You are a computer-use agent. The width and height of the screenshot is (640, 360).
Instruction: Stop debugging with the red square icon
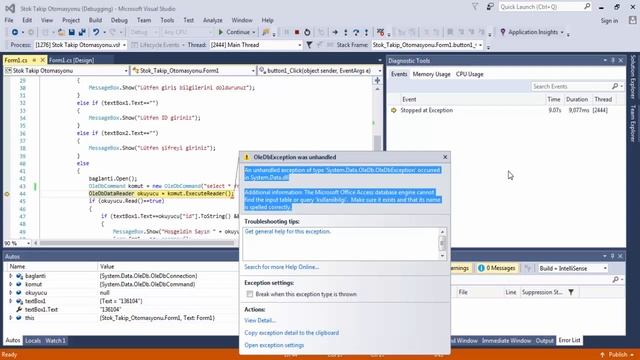coord(297,32)
